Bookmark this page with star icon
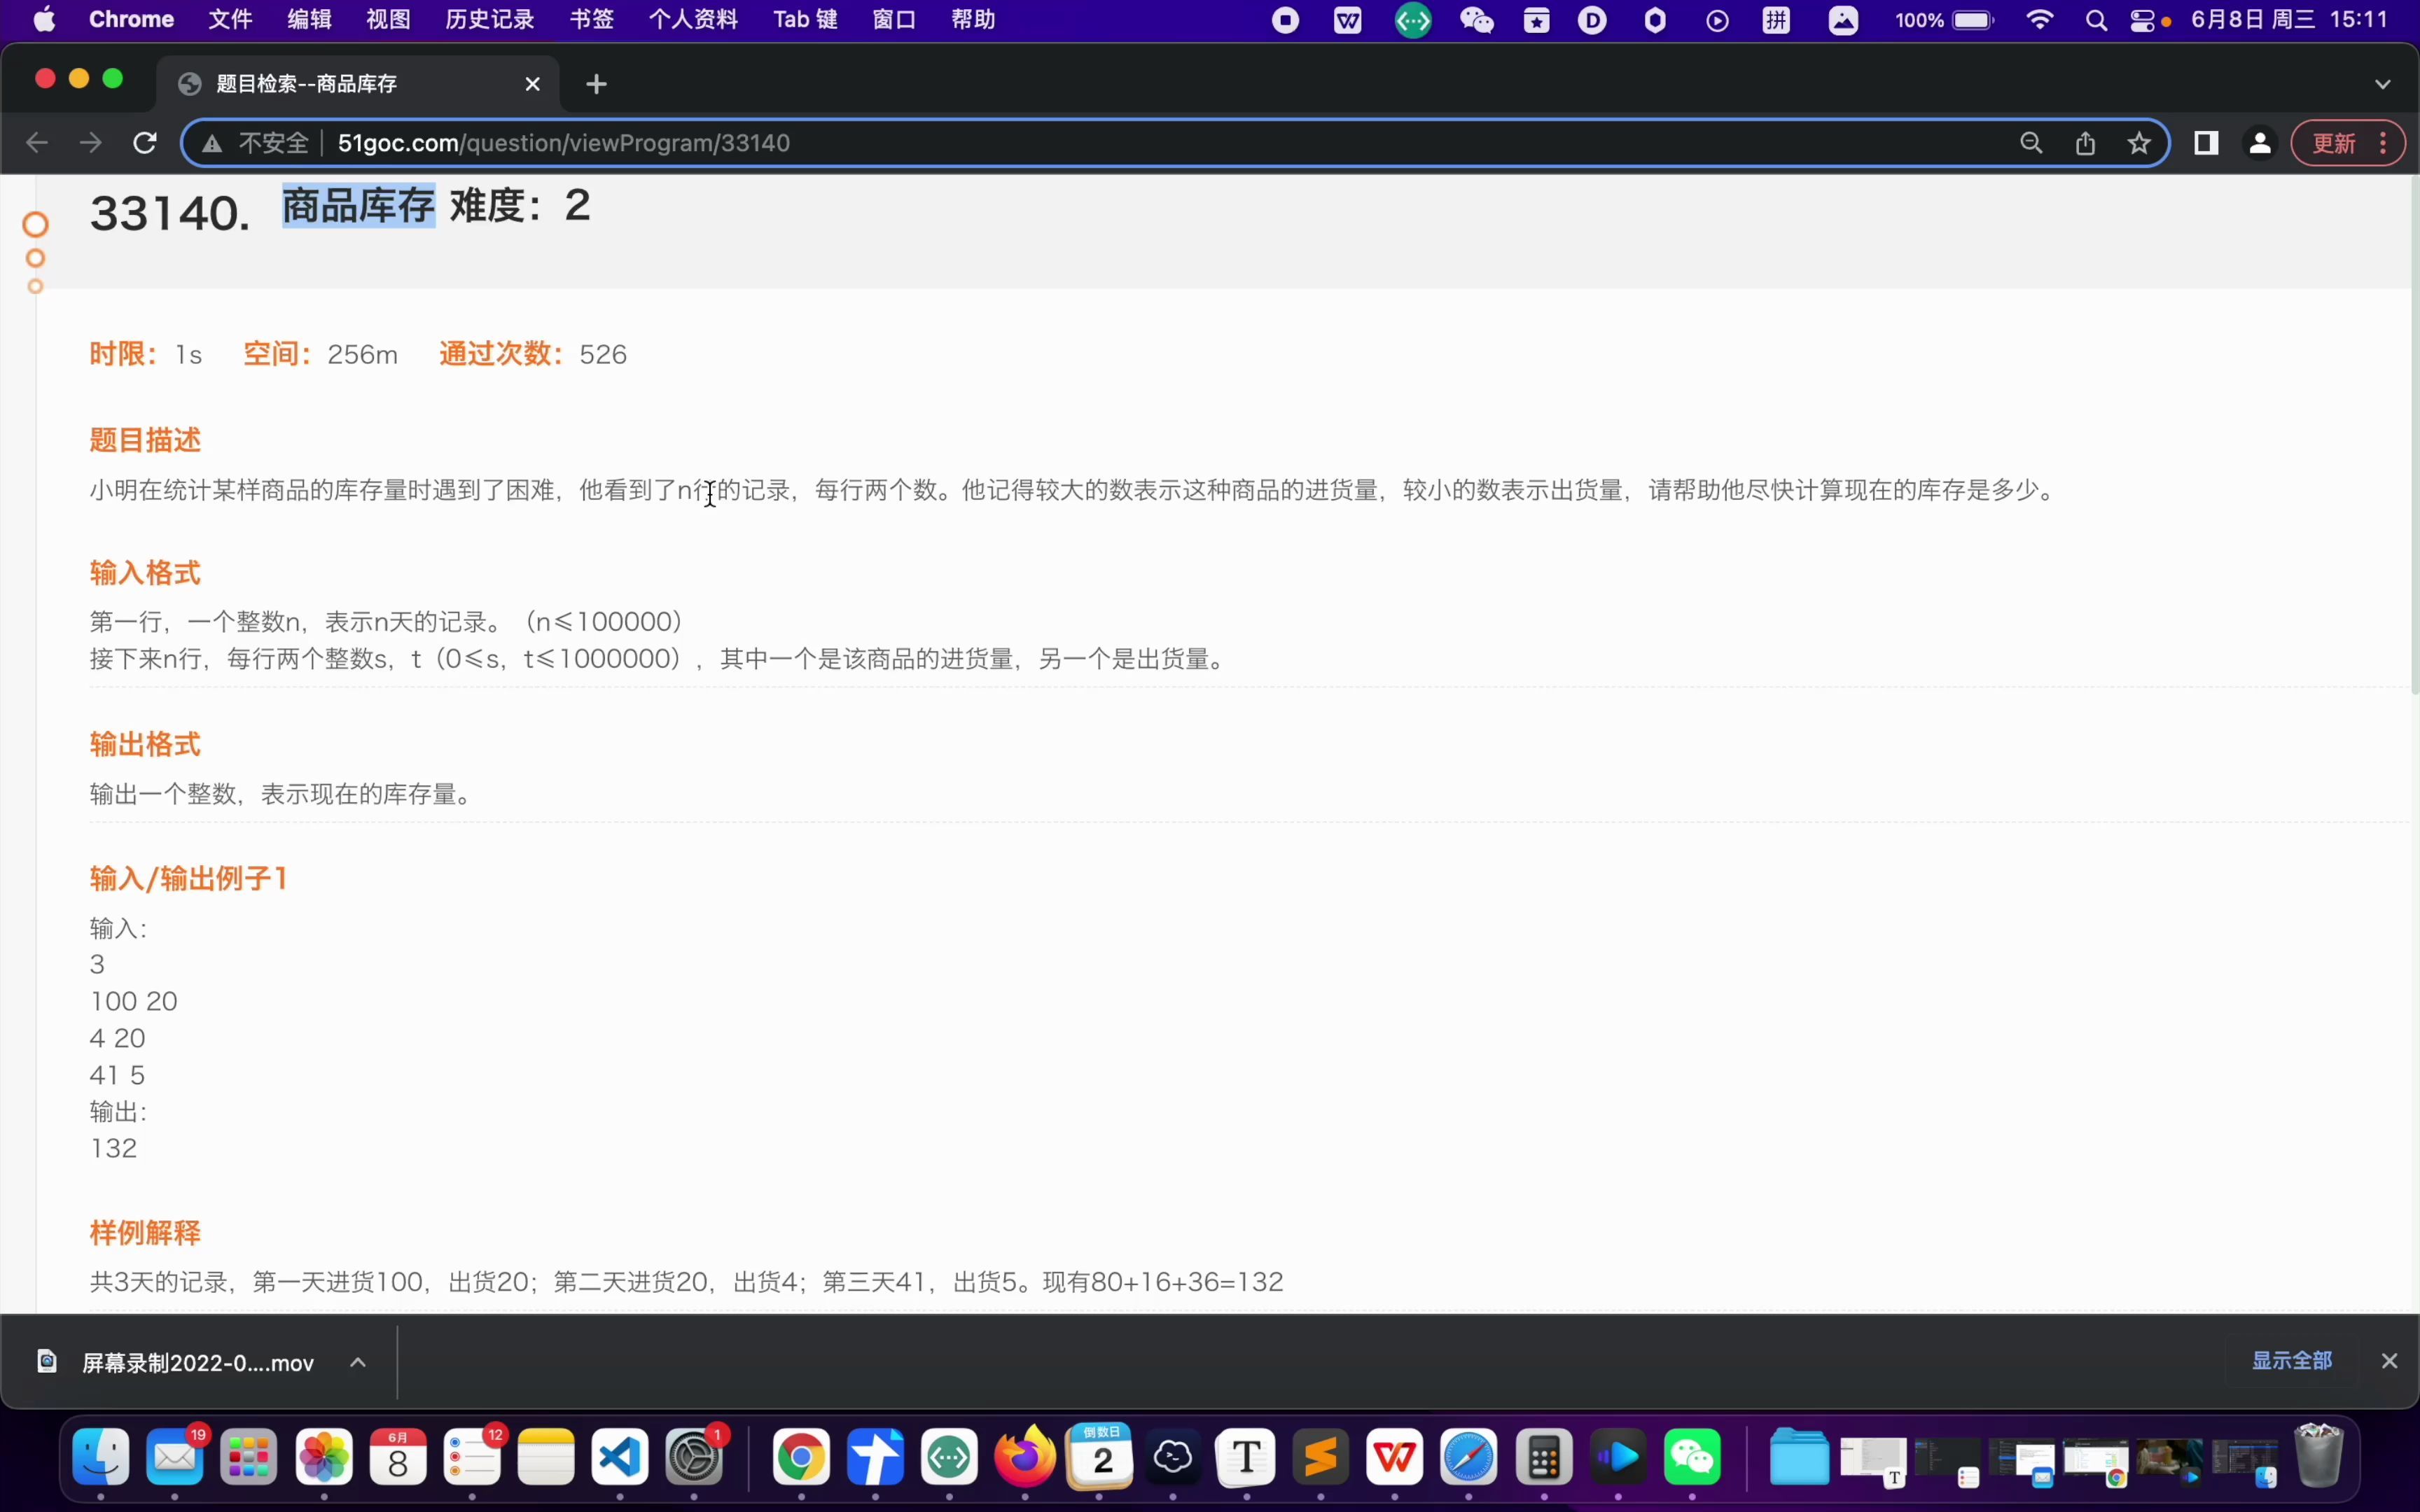 tap(2139, 143)
